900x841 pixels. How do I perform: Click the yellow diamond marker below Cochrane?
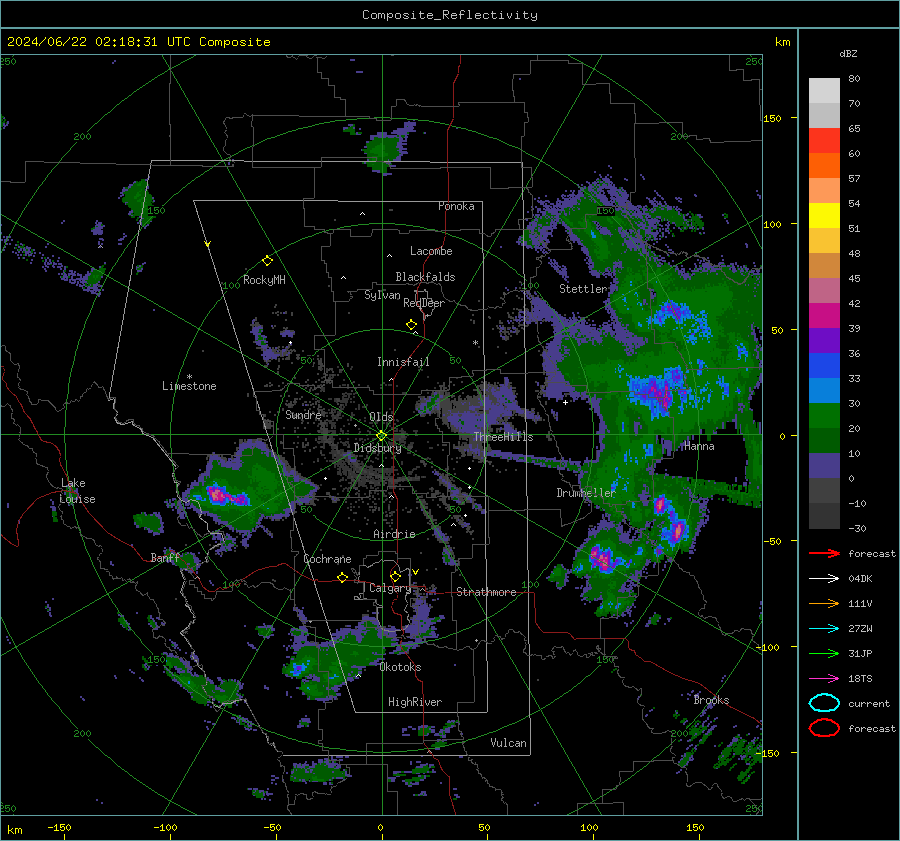(x=343, y=578)
